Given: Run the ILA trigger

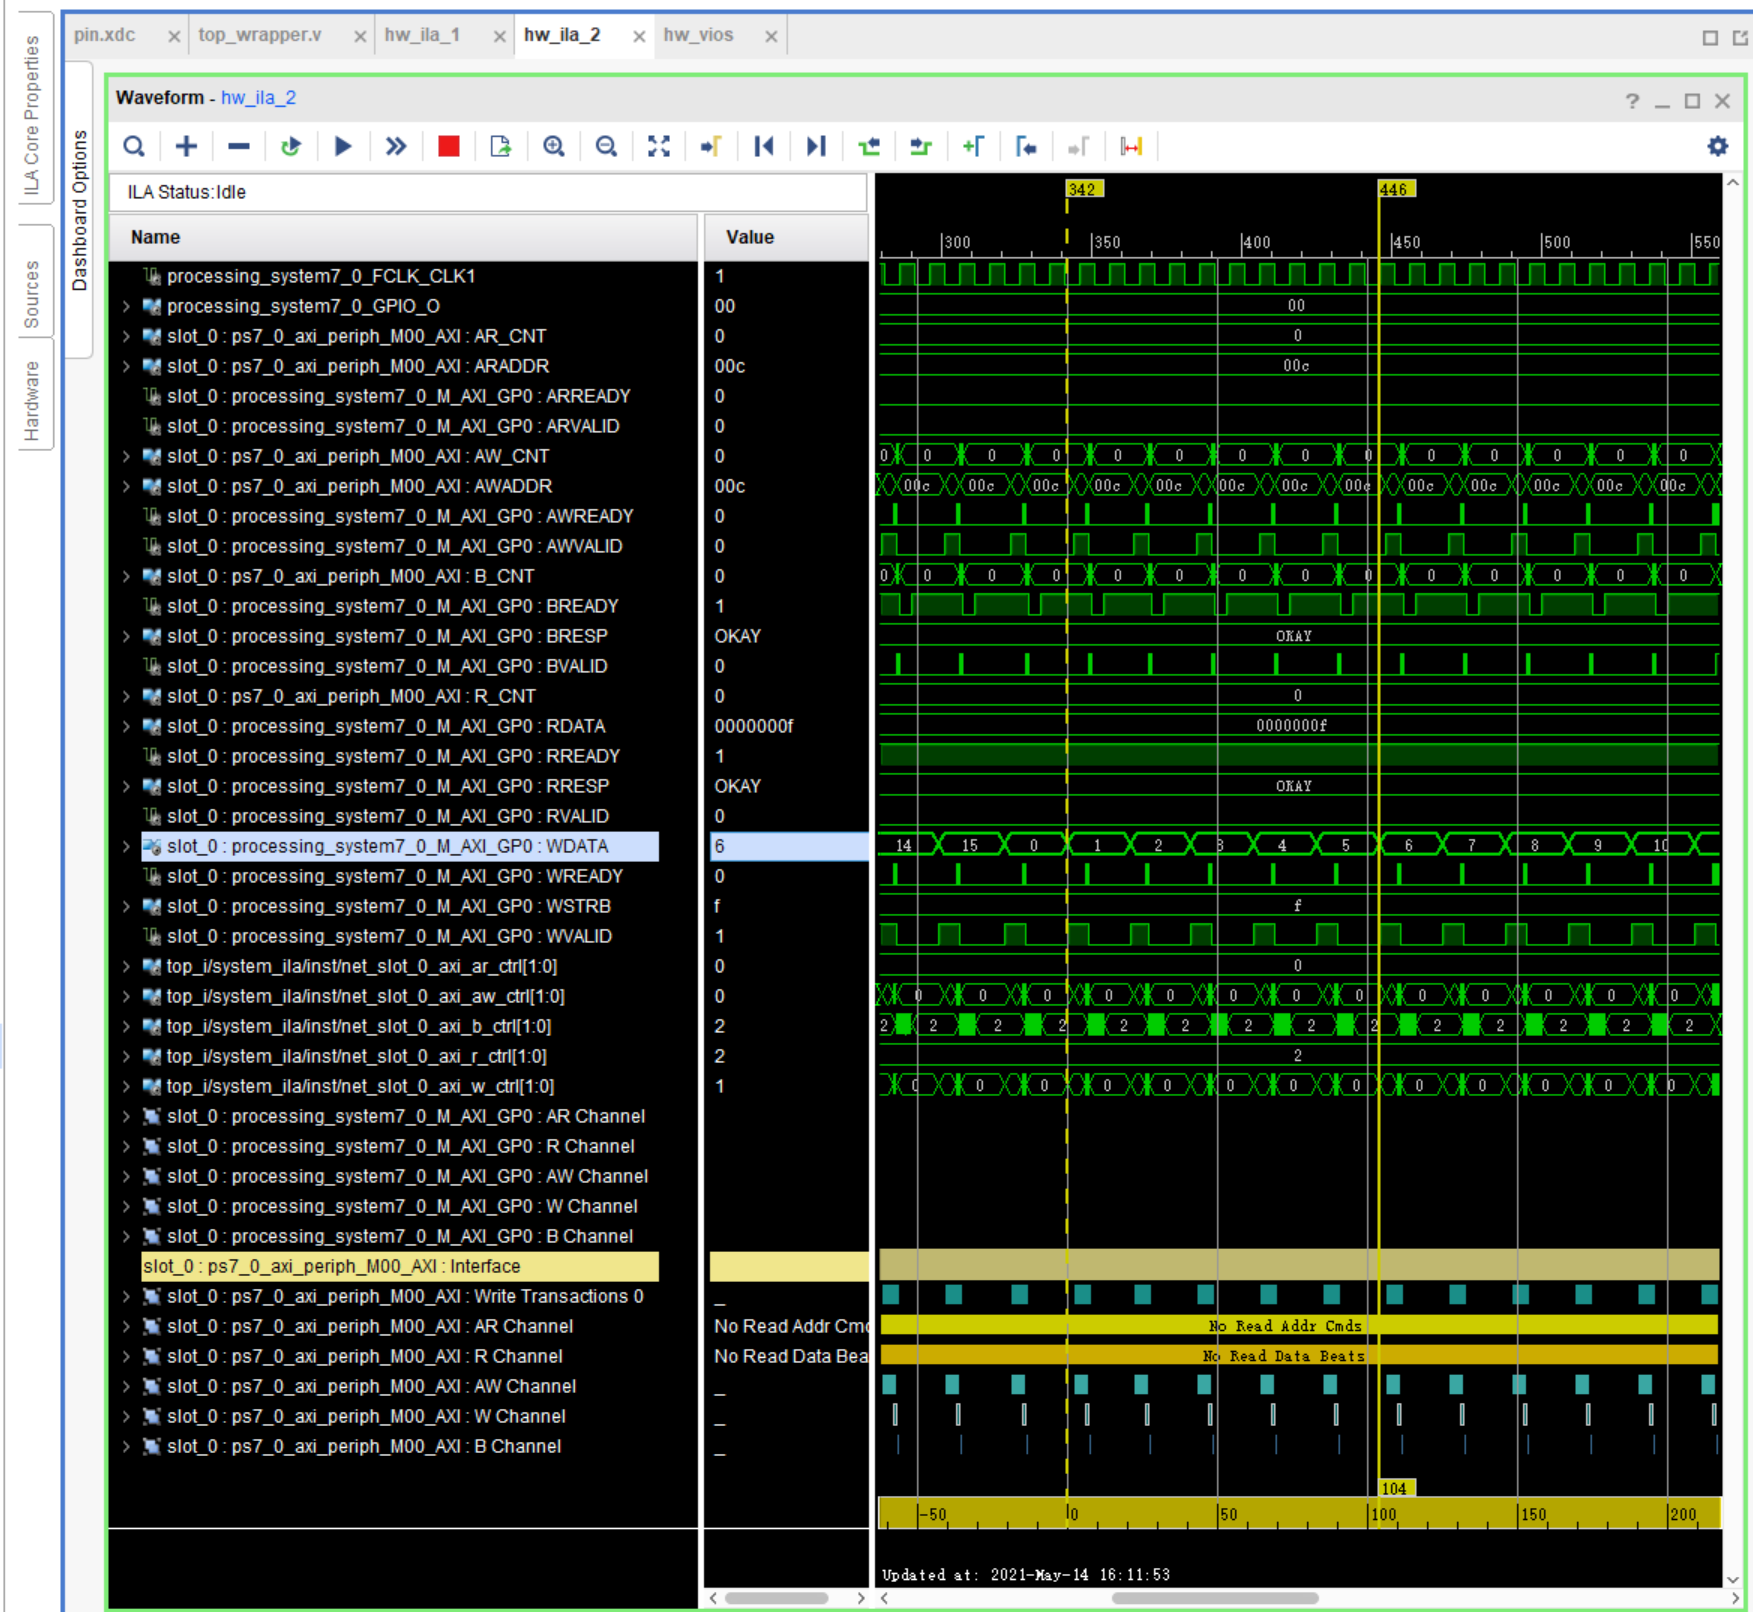Looking at the screenshot, I should [x=344, y=146].
